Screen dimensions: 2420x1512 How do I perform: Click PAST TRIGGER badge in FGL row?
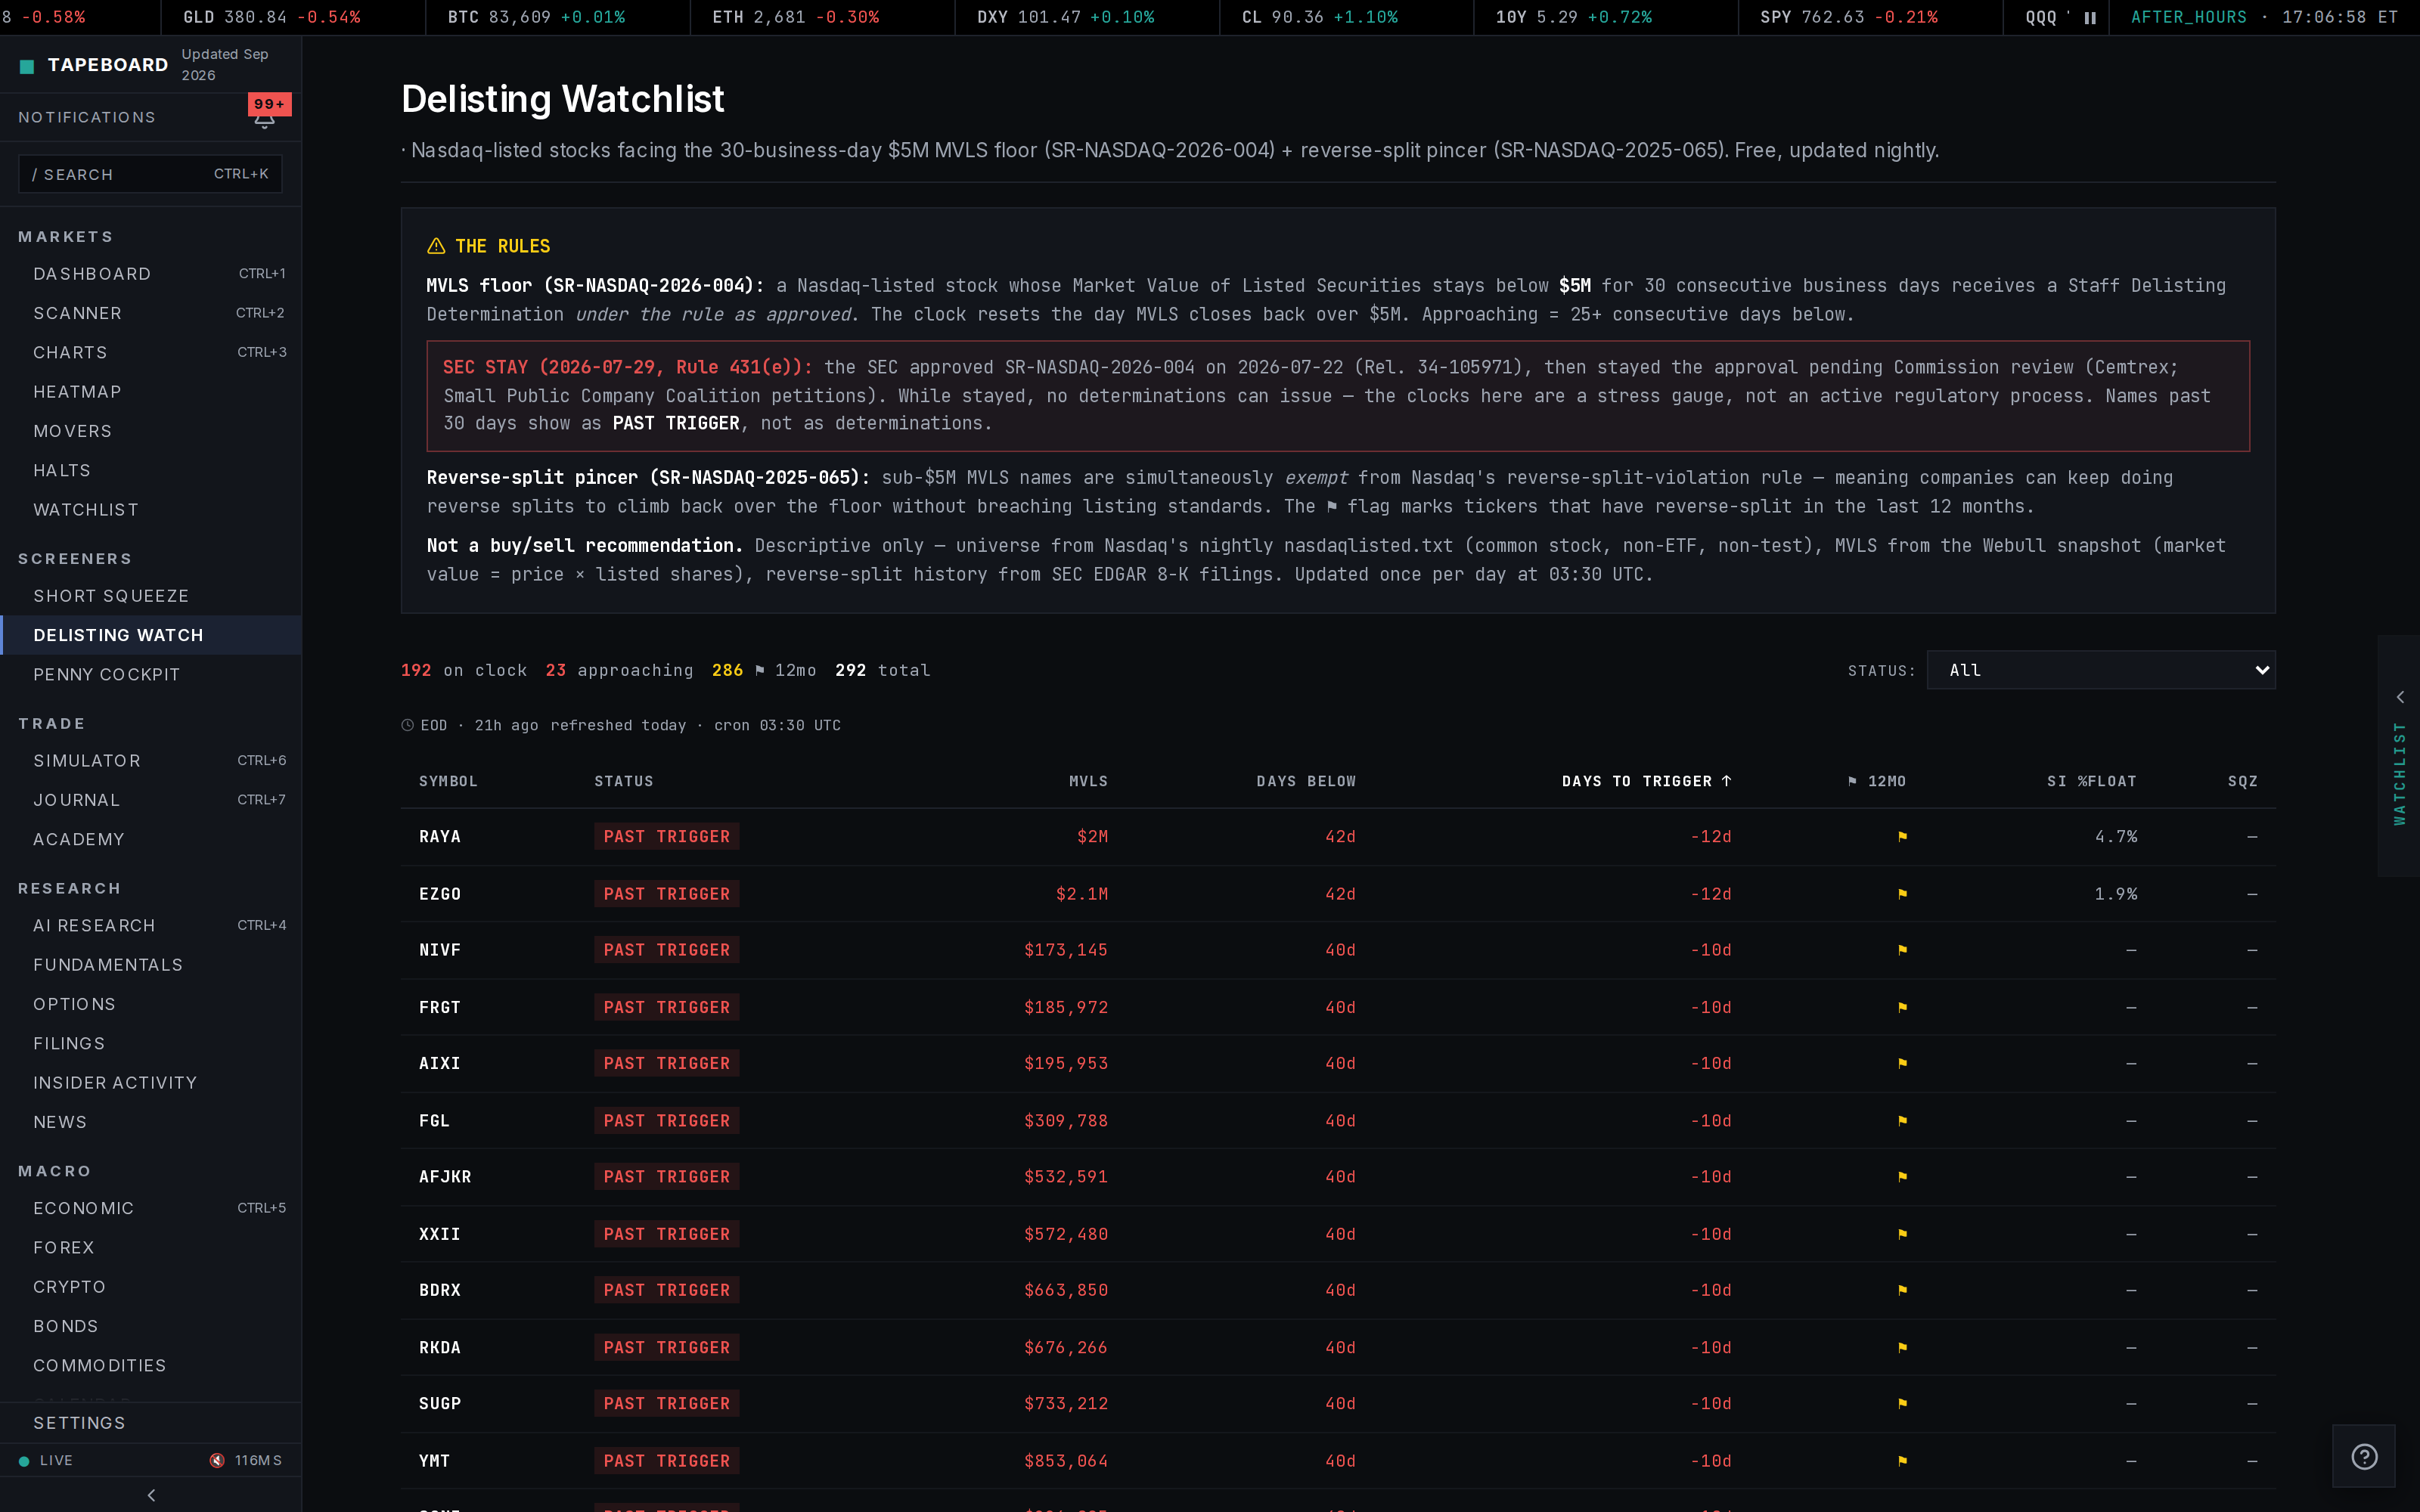667,1121
